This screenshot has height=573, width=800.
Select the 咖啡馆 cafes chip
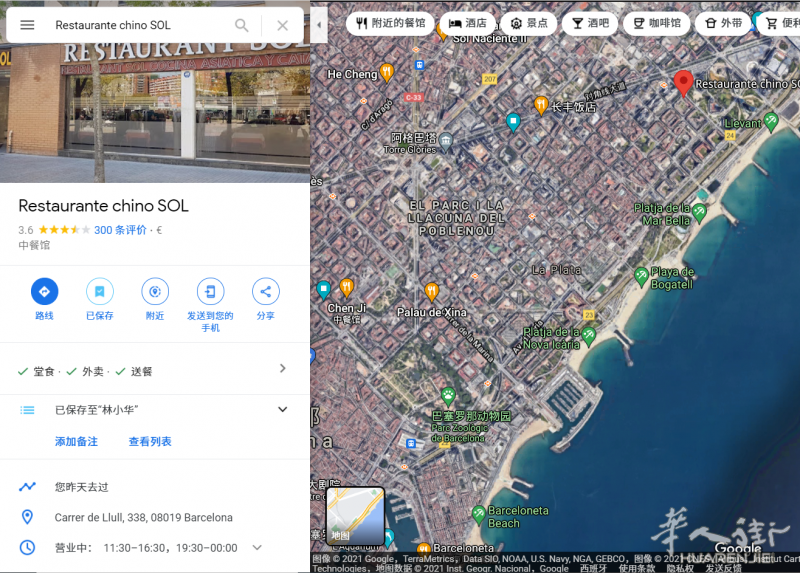[x=657, y=23]
